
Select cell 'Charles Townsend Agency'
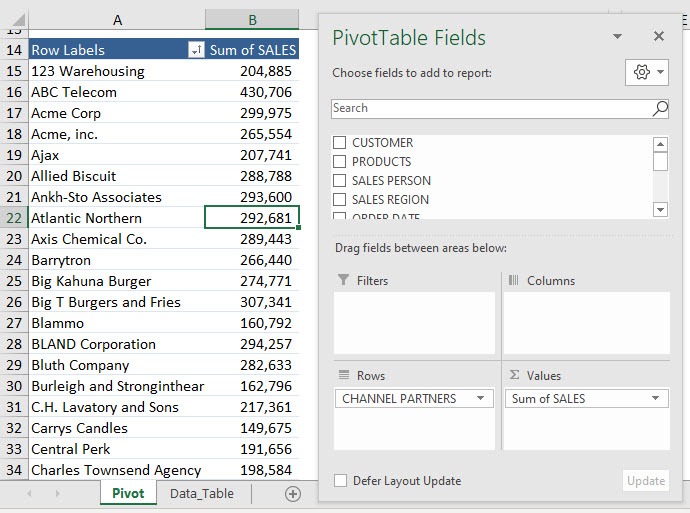[117, 470]
